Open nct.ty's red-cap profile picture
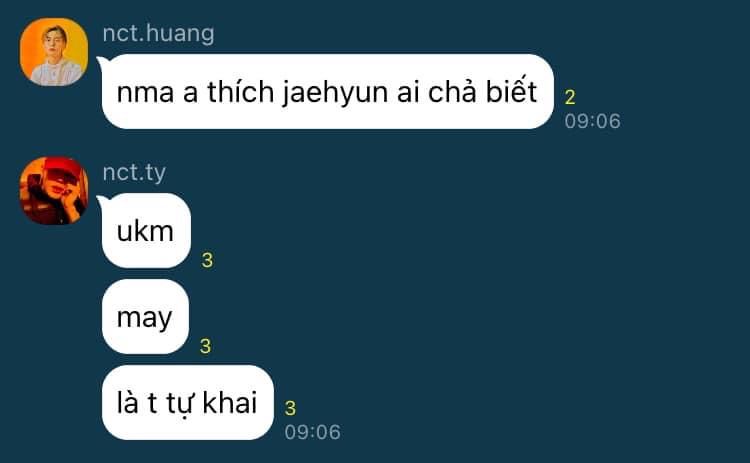 pos(54,190)
